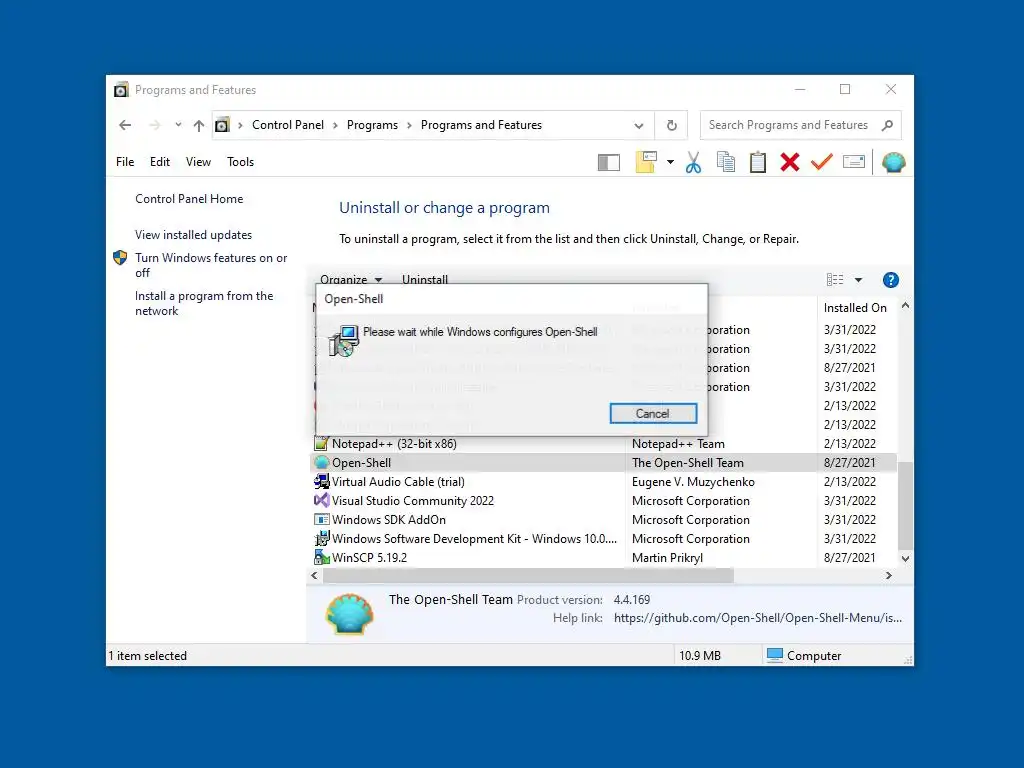Open Turn Windows features on or off

tap(211, 265)
